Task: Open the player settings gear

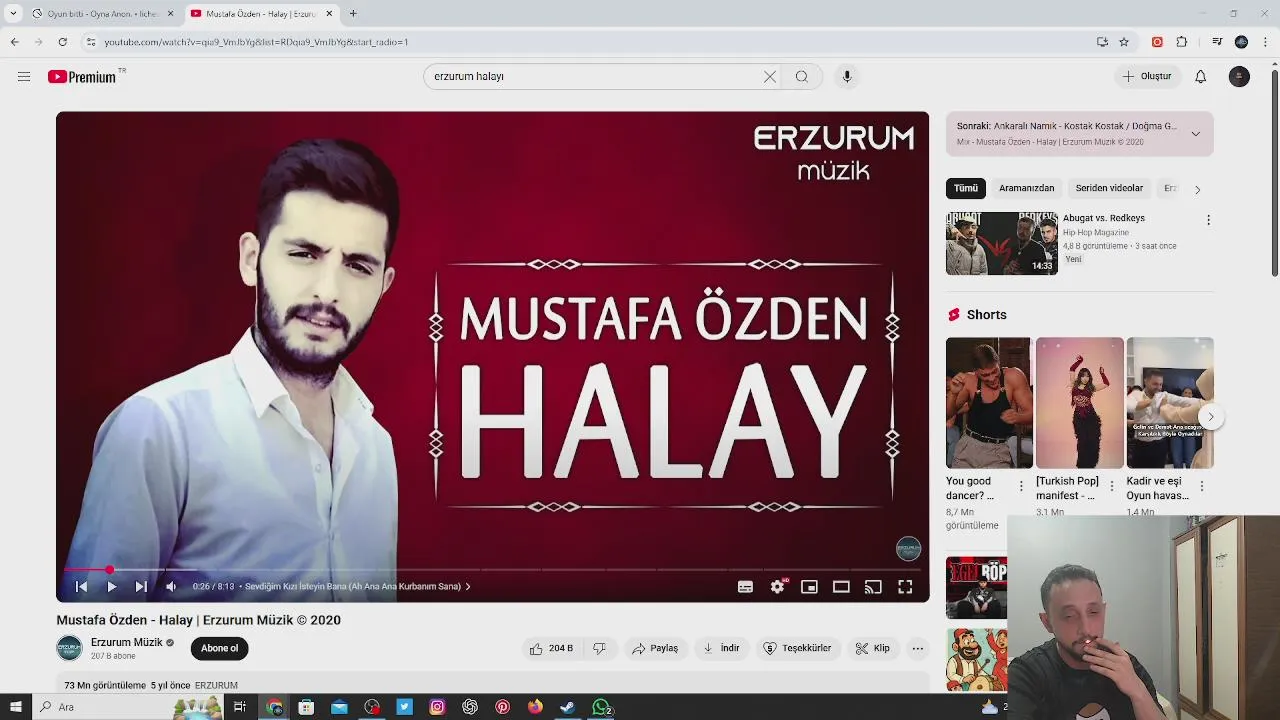Action: coord(777,587)
